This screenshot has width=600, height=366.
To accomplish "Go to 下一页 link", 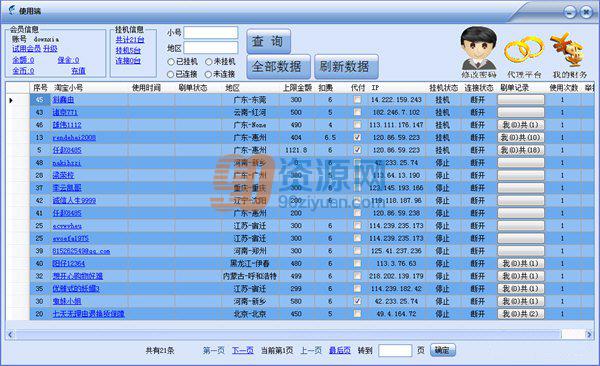I will [243, 350].
